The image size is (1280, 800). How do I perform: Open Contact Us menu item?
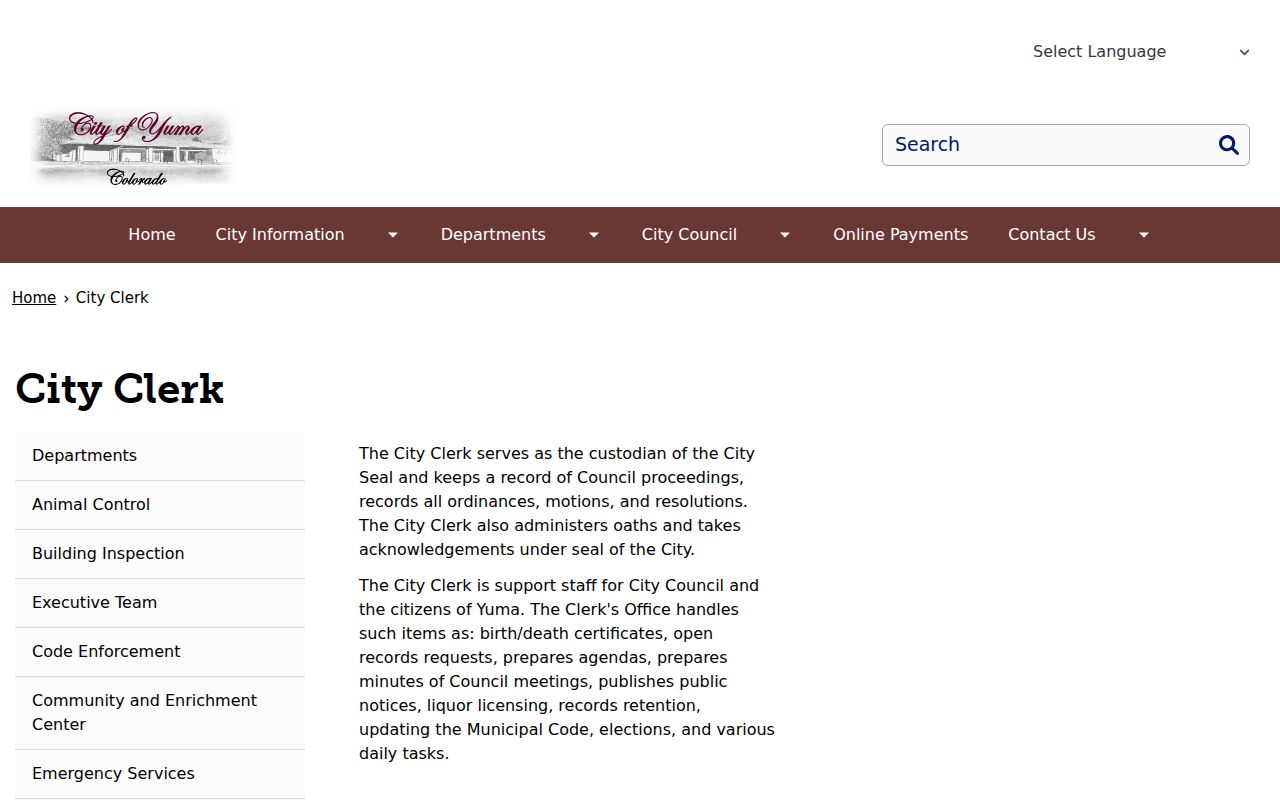click(x=1051, y=235)
